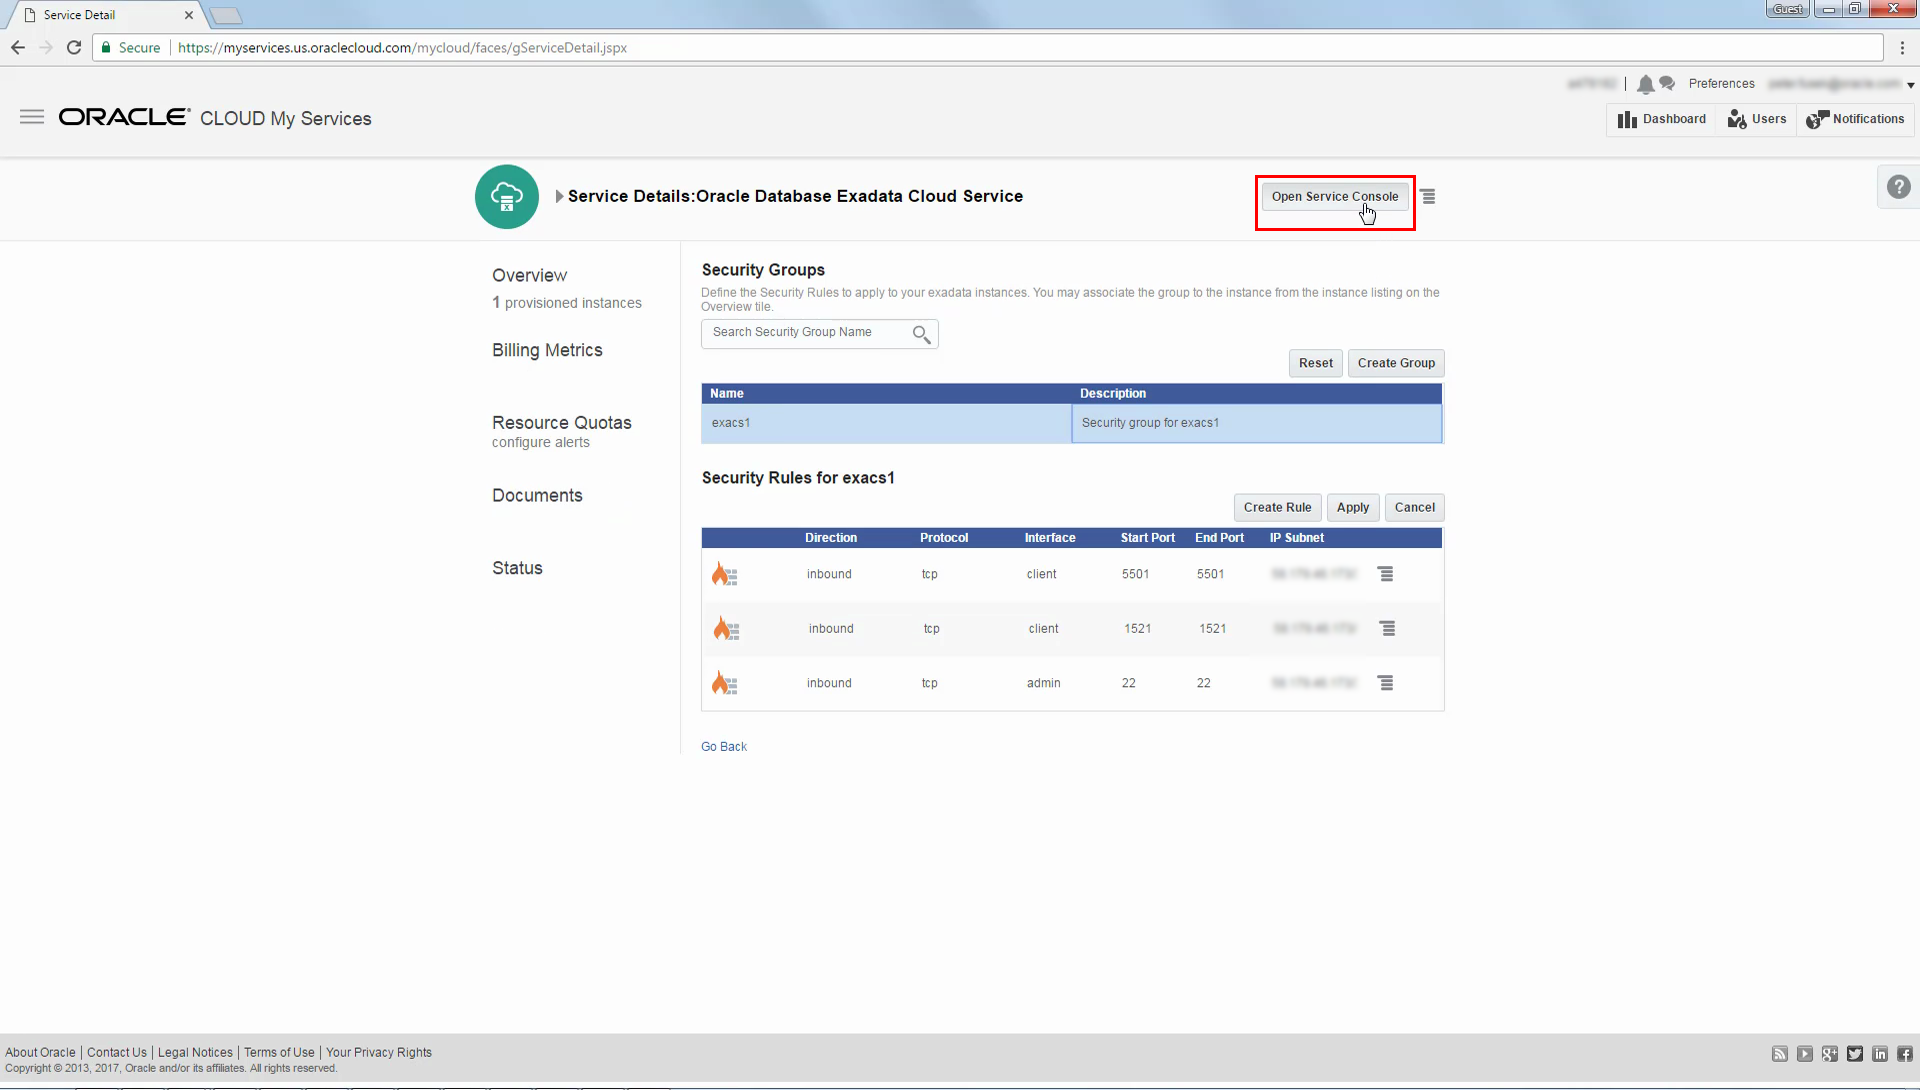Open the Dashboard page
Screen dimensions: 1920x1090
point(1662,119)
